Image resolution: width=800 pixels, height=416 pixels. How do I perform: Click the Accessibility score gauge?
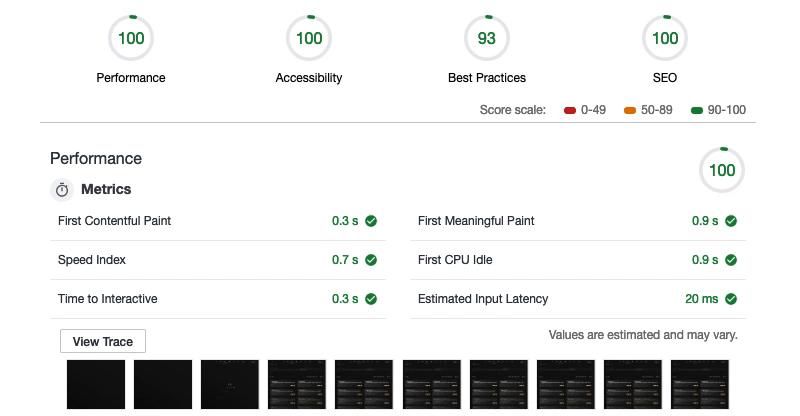pyautogui.click(x=309, y=39)
